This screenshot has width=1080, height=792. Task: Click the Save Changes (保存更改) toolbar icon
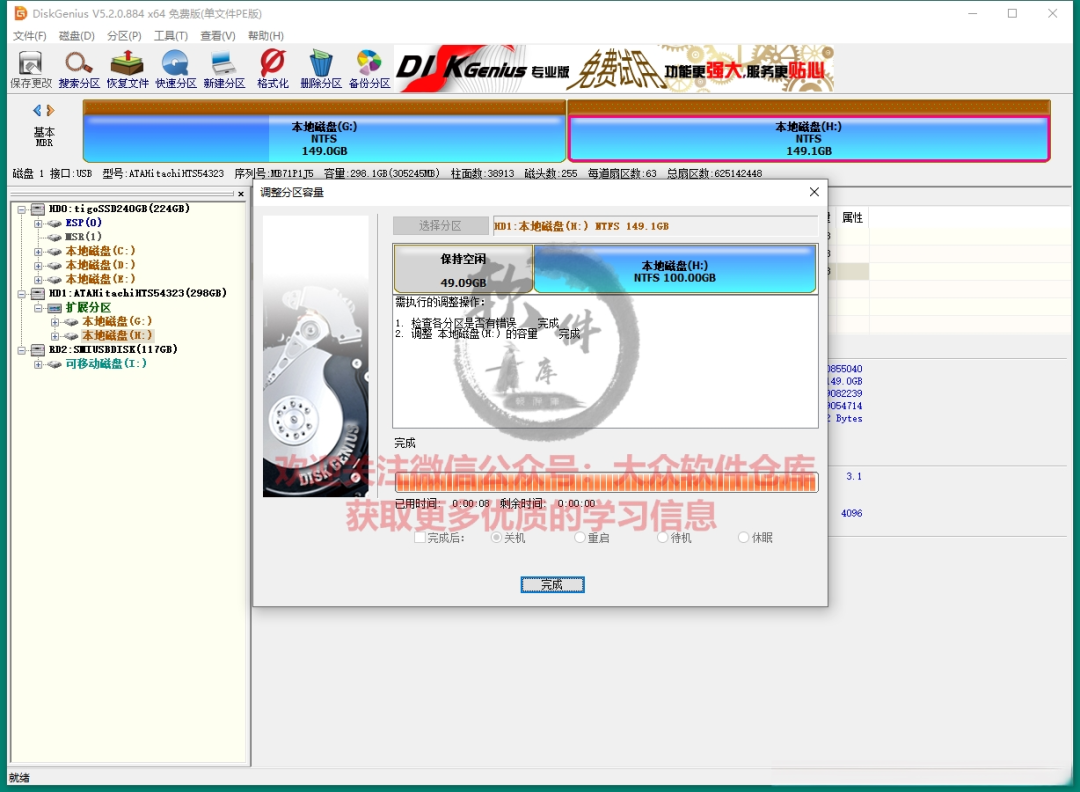point(30,69)
